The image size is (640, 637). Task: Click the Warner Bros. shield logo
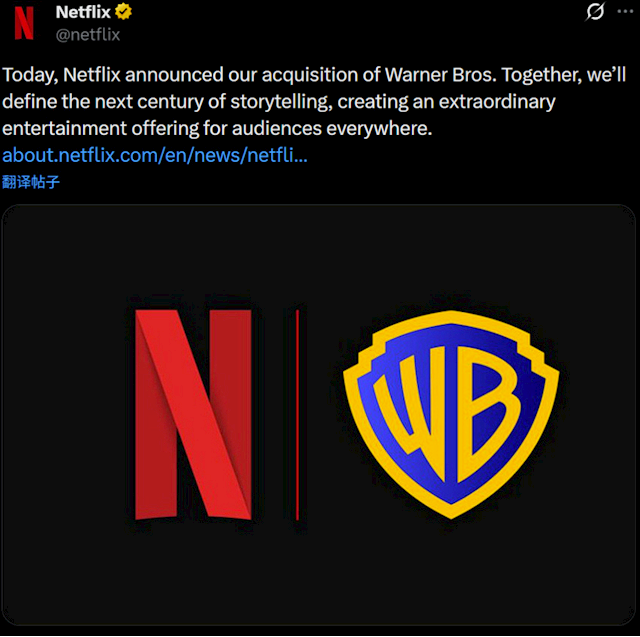[451, 414]
